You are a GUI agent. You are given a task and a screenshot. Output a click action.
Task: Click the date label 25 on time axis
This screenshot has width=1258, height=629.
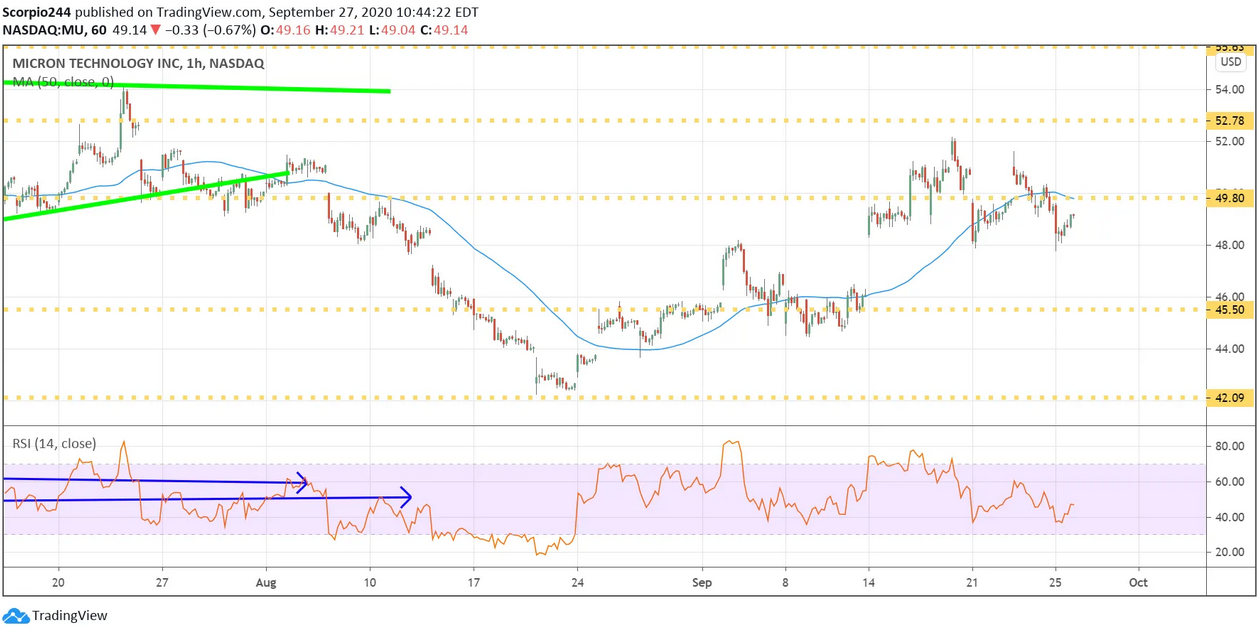point(1055,581)
